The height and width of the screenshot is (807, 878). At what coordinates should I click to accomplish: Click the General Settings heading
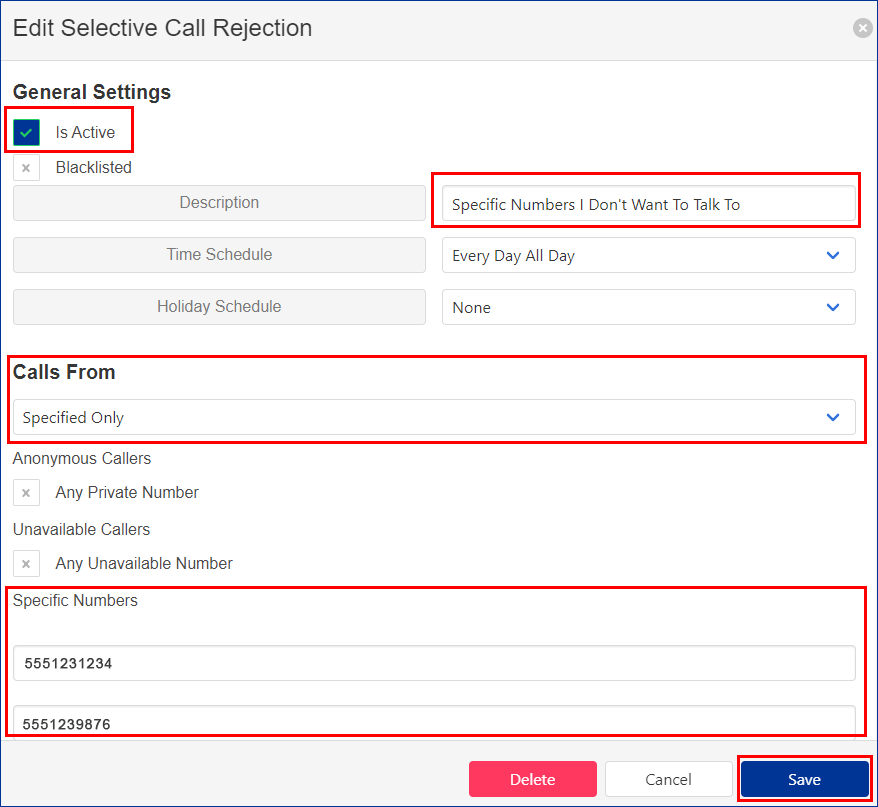point(92,92)
